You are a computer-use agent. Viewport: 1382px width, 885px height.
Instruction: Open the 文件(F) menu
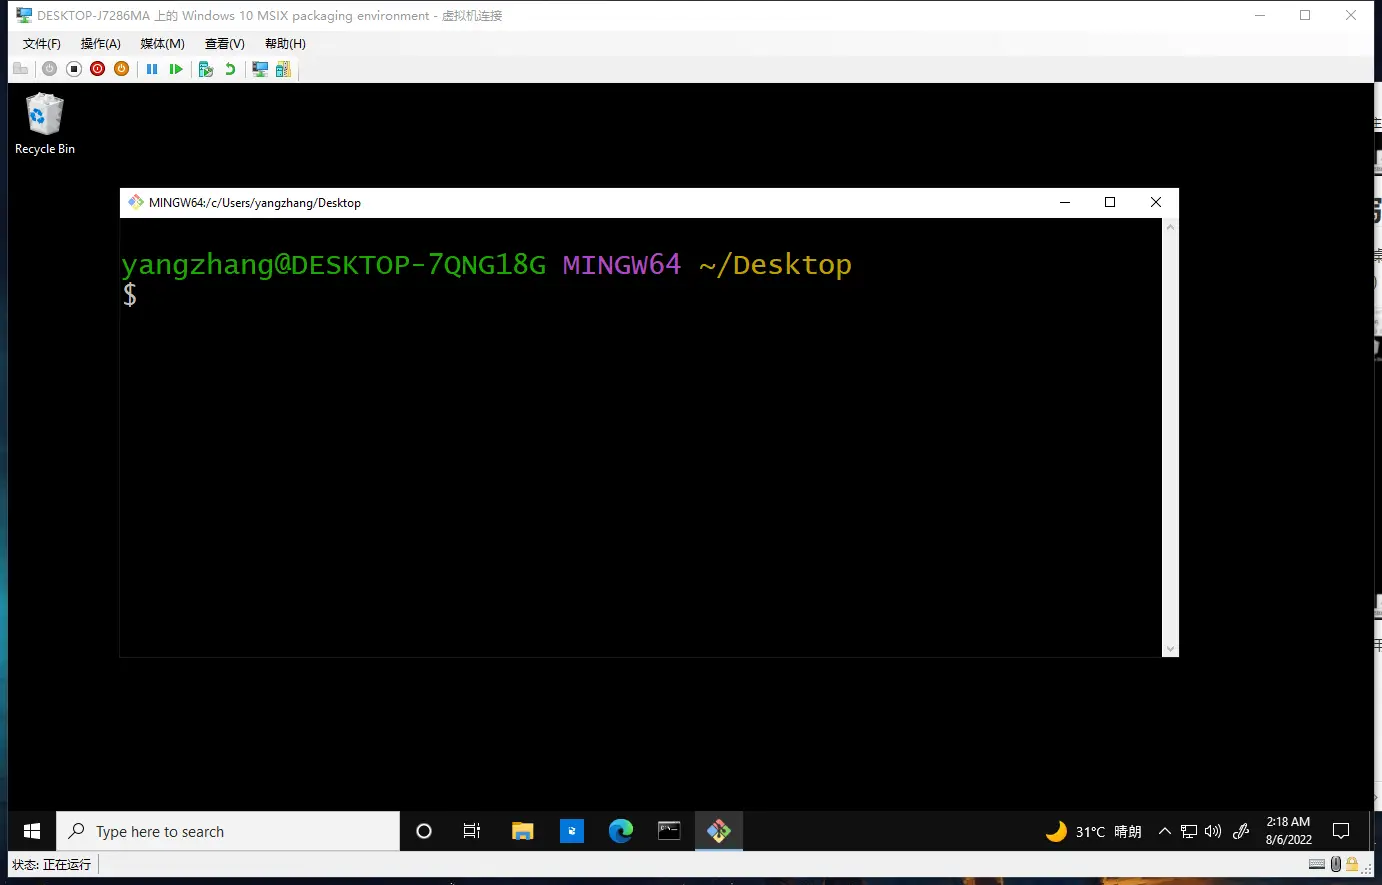(41, 44)
